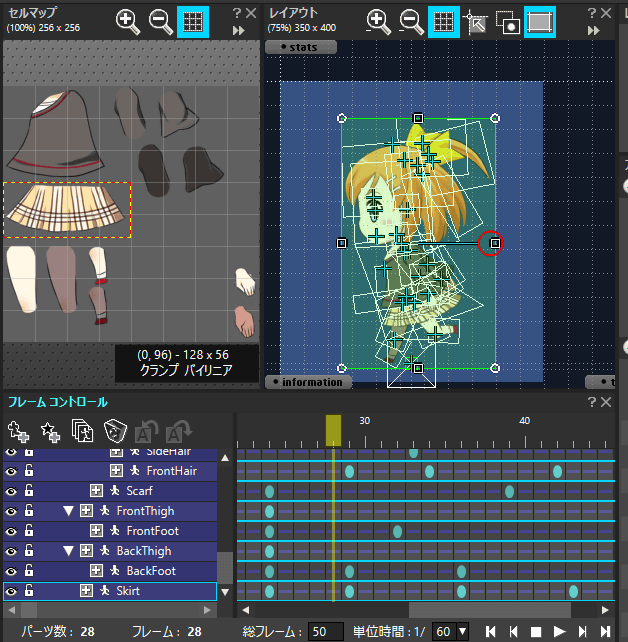
Task: Toggle lock on the Scarf part
Action: coord(29,490)
